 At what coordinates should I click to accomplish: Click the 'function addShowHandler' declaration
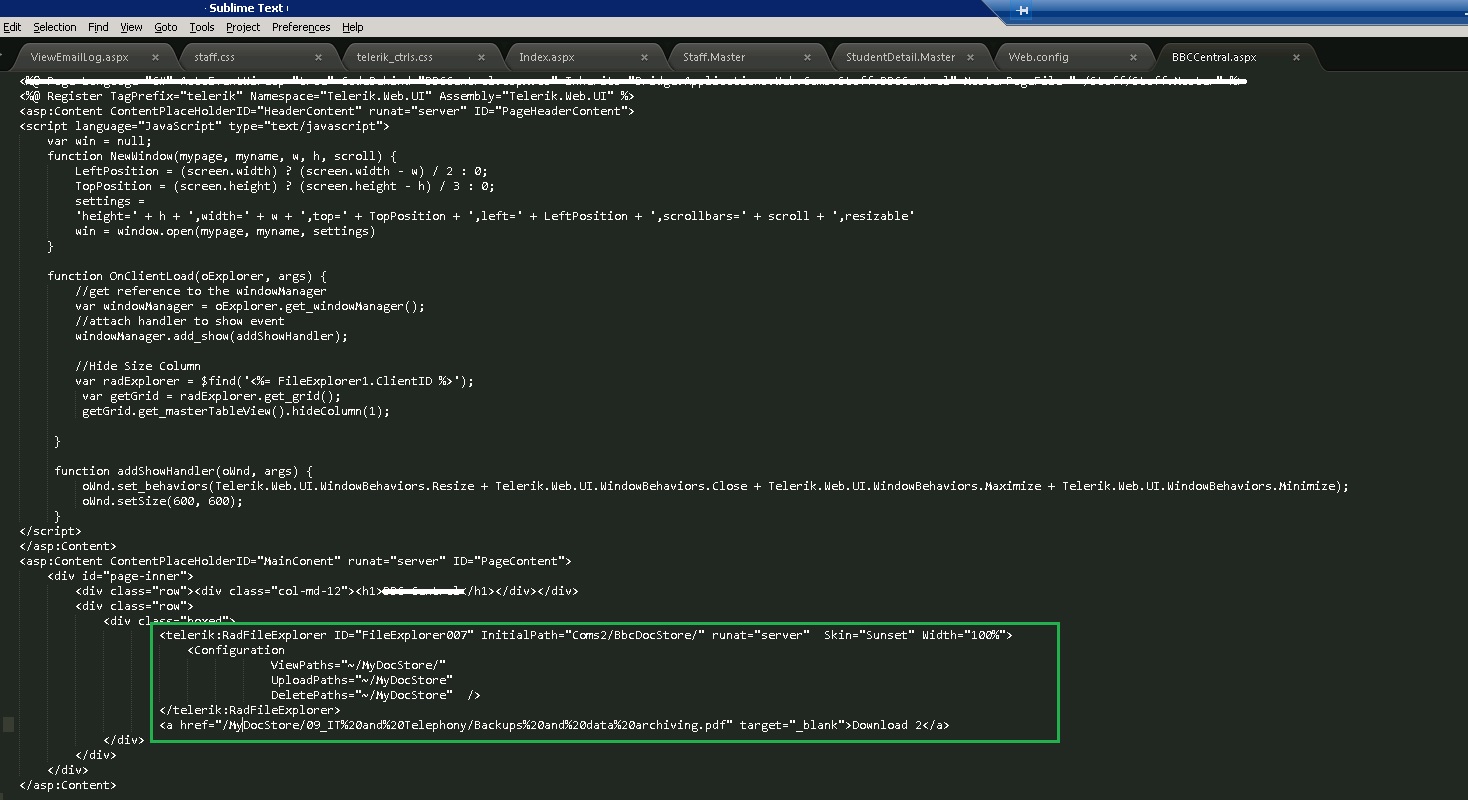tap(184, 471)
